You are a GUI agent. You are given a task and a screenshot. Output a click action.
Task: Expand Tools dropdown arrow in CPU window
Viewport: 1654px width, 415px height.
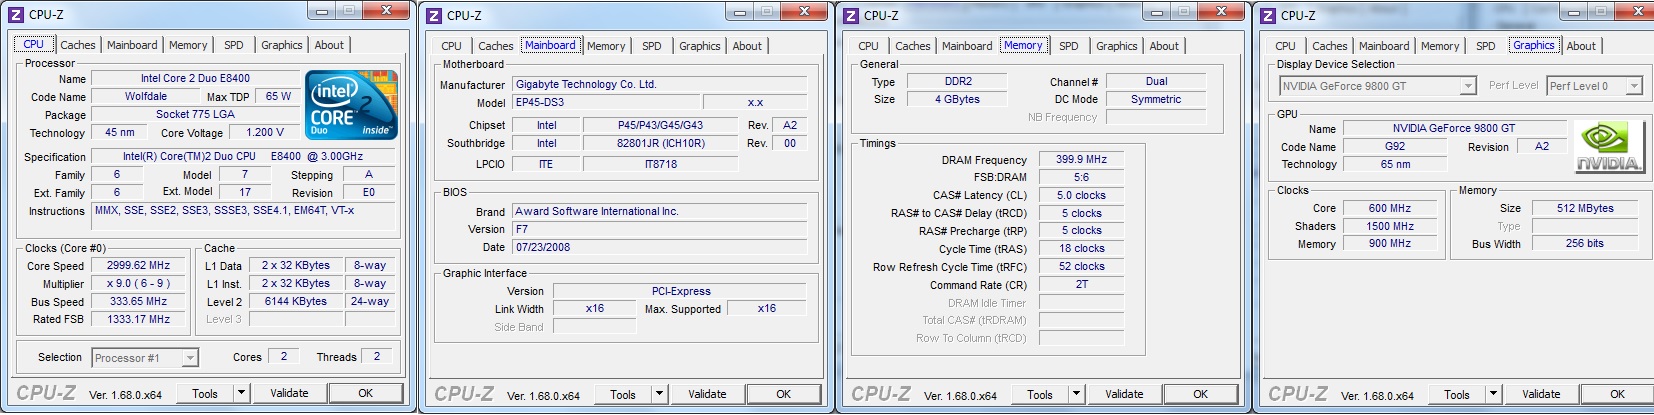[241, 393]
